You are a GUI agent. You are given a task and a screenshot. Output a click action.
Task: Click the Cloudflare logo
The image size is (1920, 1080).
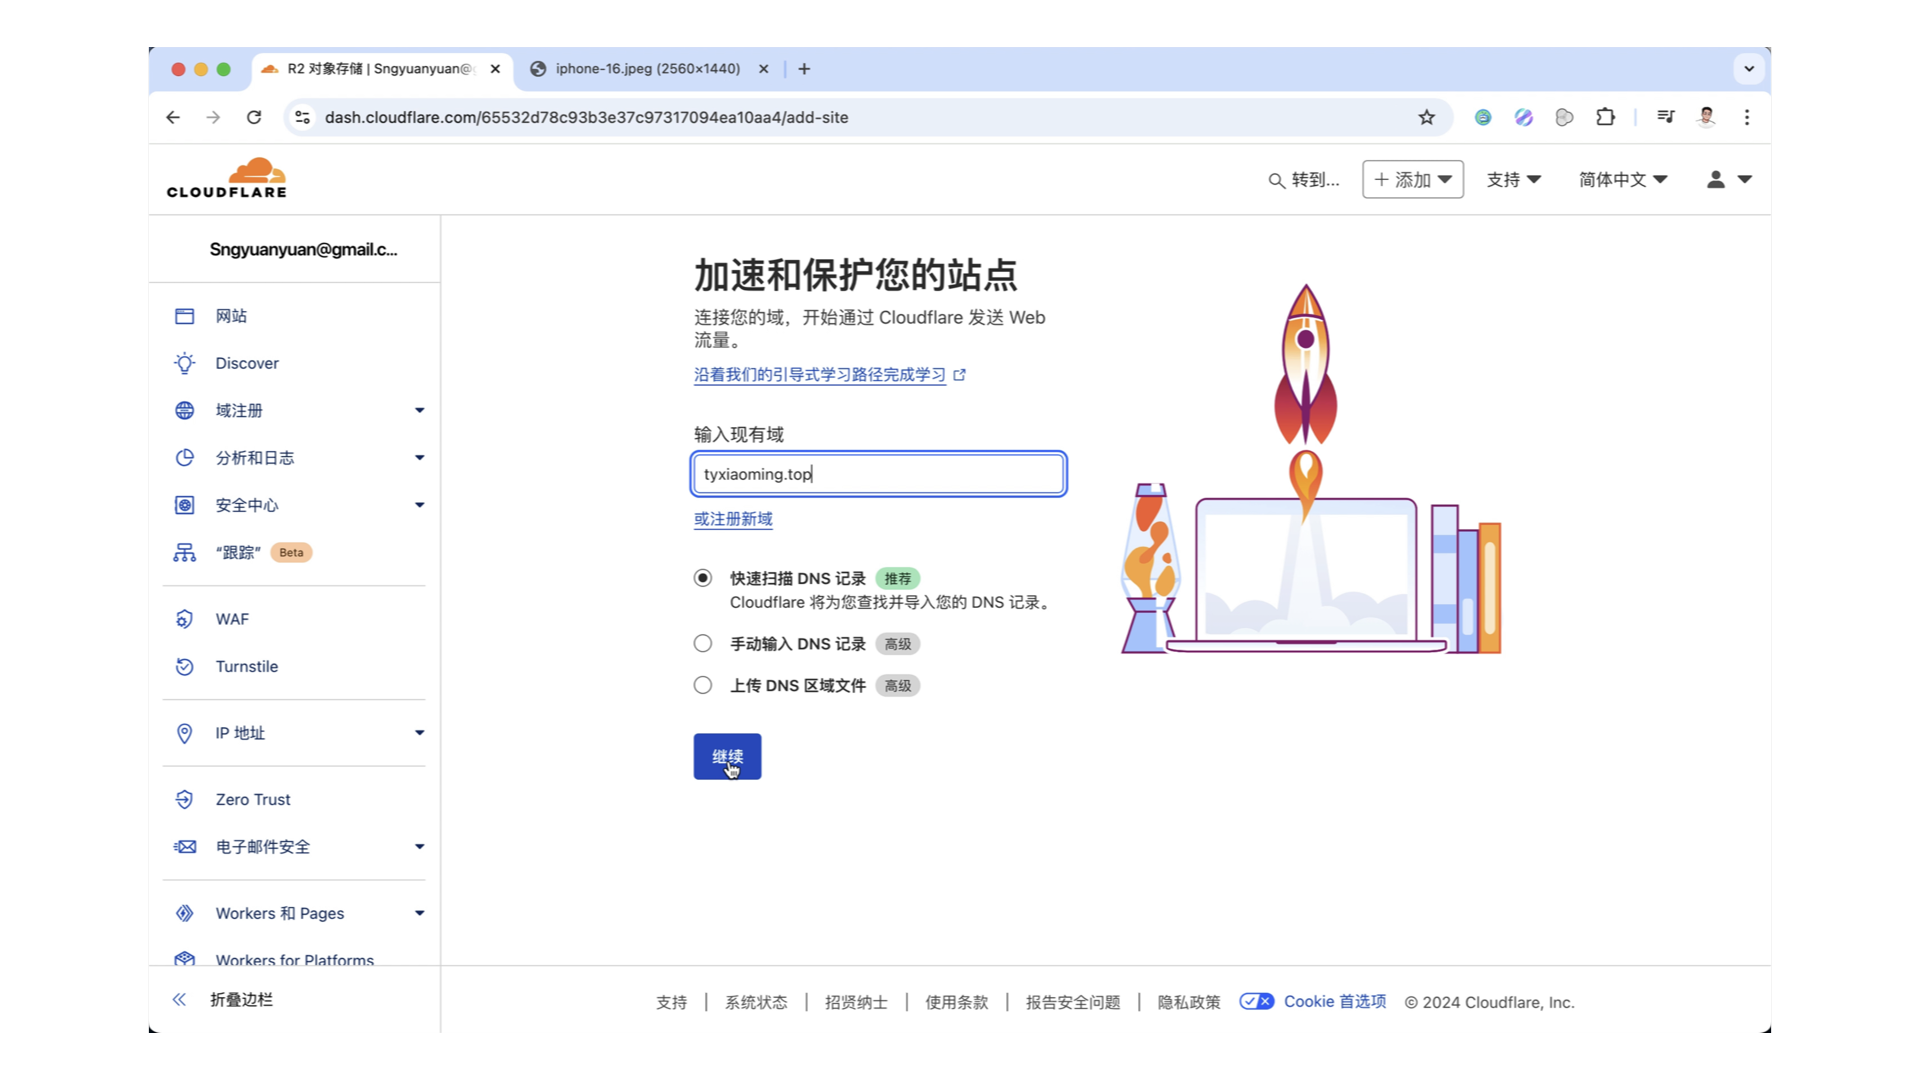[x=227, y=179]
